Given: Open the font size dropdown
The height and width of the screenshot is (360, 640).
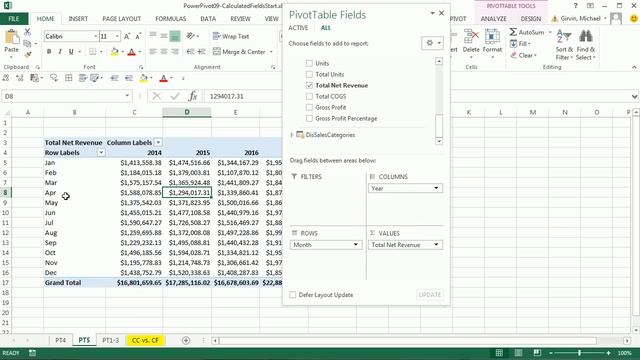Looking at the screenshot, I should pos(118,36).
